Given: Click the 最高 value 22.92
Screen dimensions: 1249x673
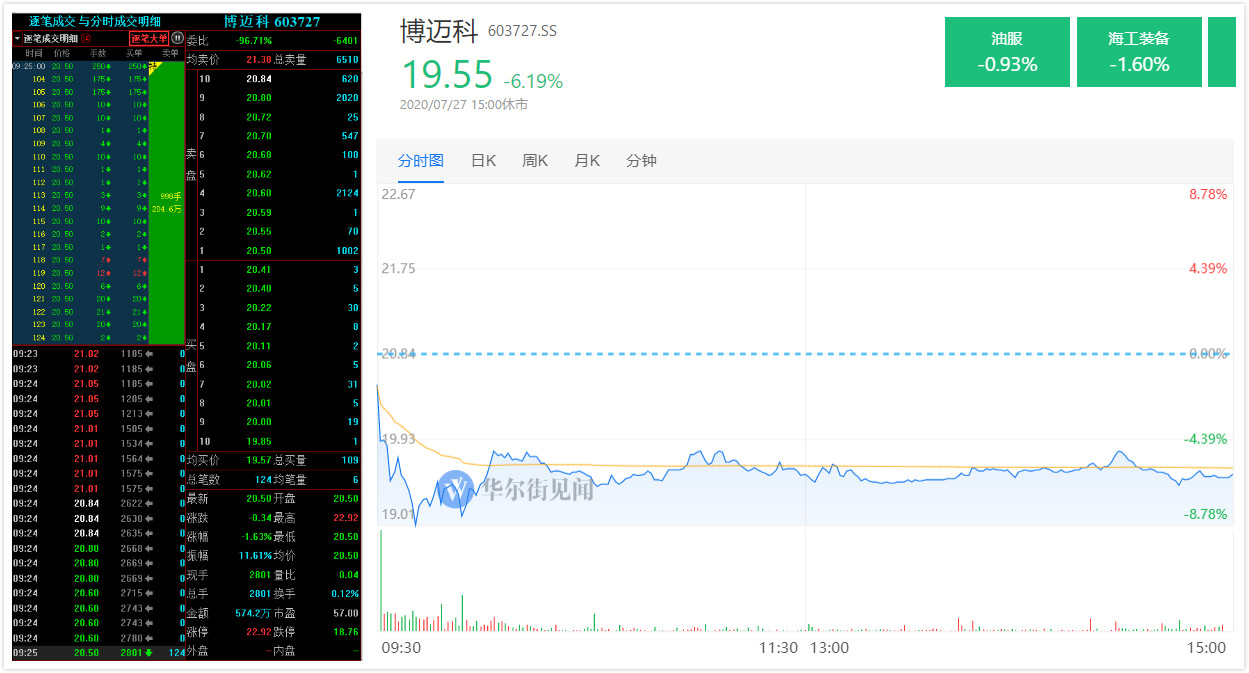Looking at the screenshot, I should (x=346, y=517).
